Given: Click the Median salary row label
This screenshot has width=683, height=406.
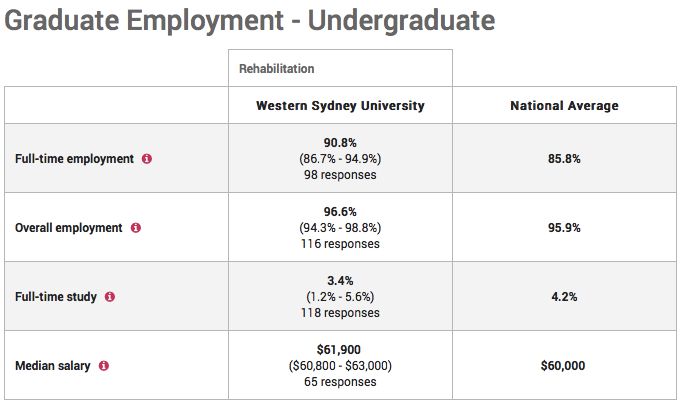Looking at the screenshot, I should [x=53, y=366].
